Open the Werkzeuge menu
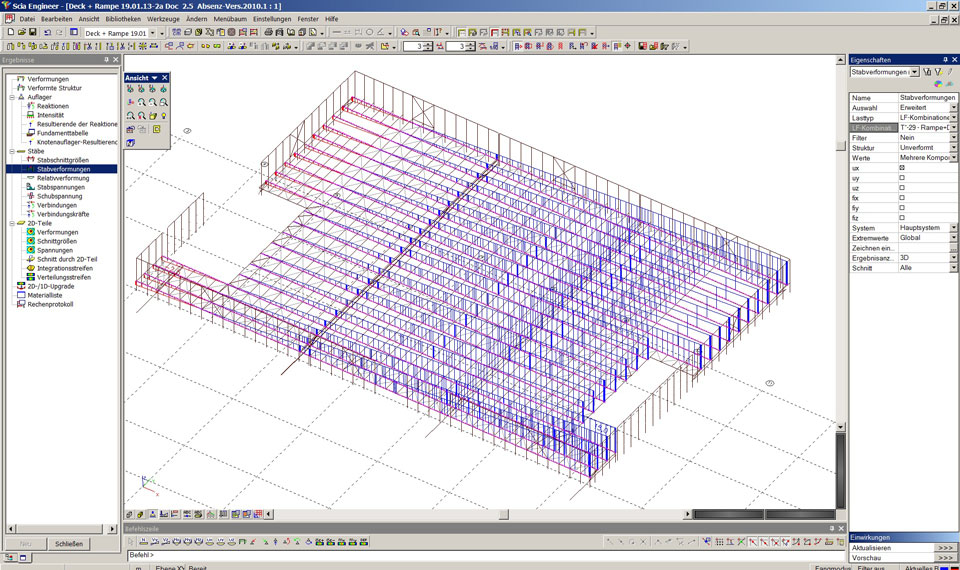Viewport: 960px width, 570px height. pyautogui.click(x=162, y=19)
